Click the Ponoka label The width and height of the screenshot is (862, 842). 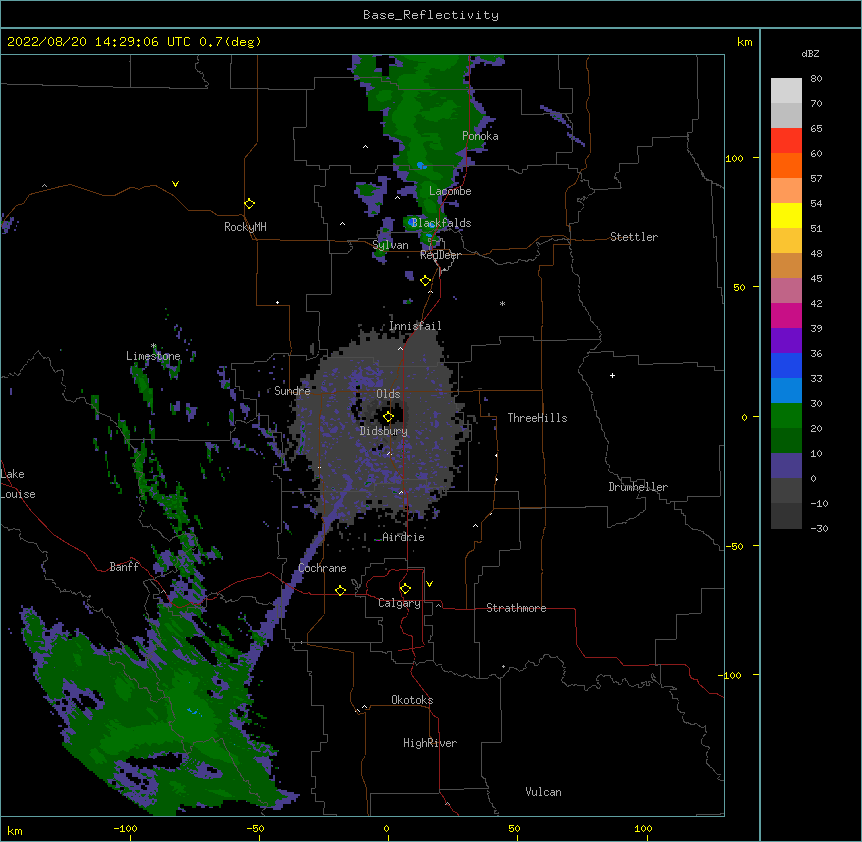[x=480, y=136]
